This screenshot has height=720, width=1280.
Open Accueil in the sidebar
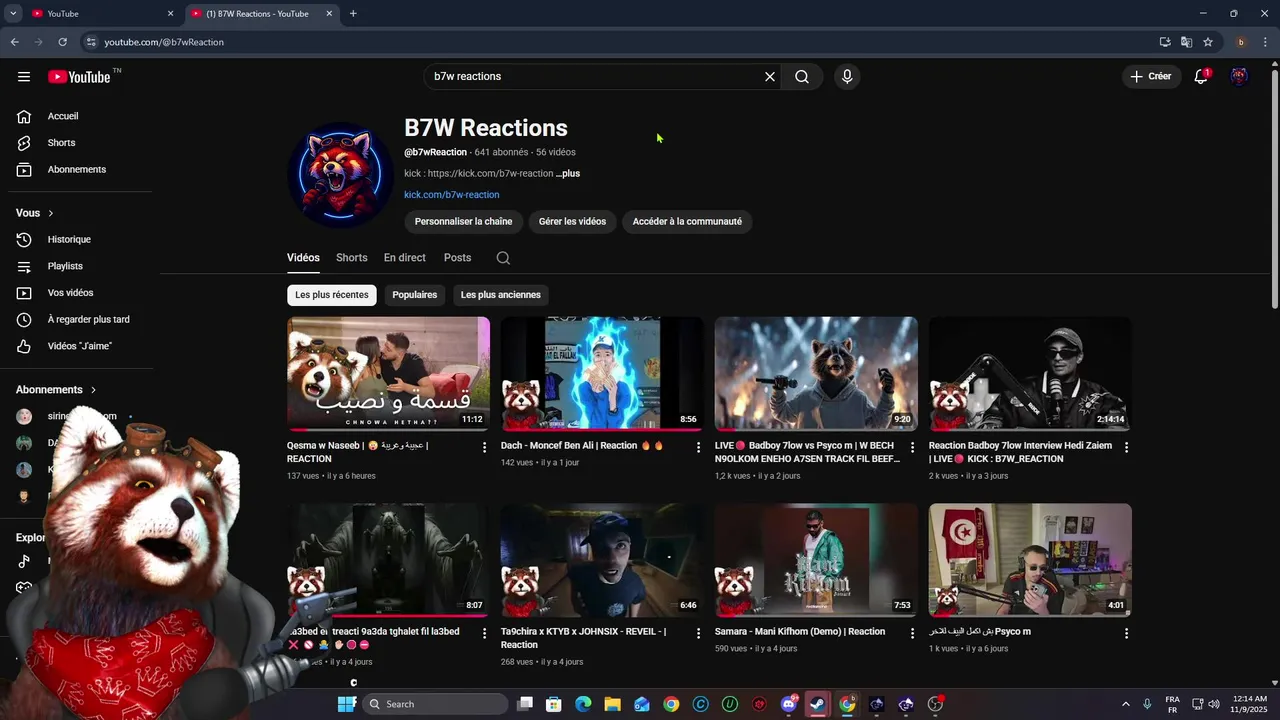click(x=80, y=116)
